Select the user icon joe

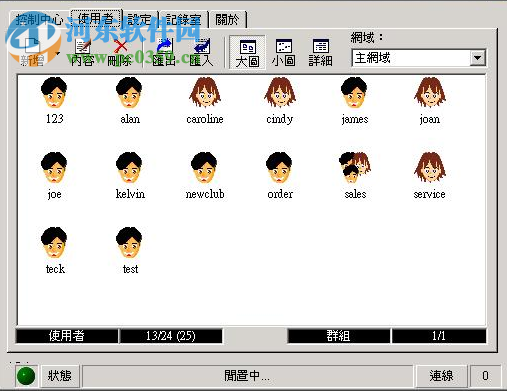coord(54,168)
